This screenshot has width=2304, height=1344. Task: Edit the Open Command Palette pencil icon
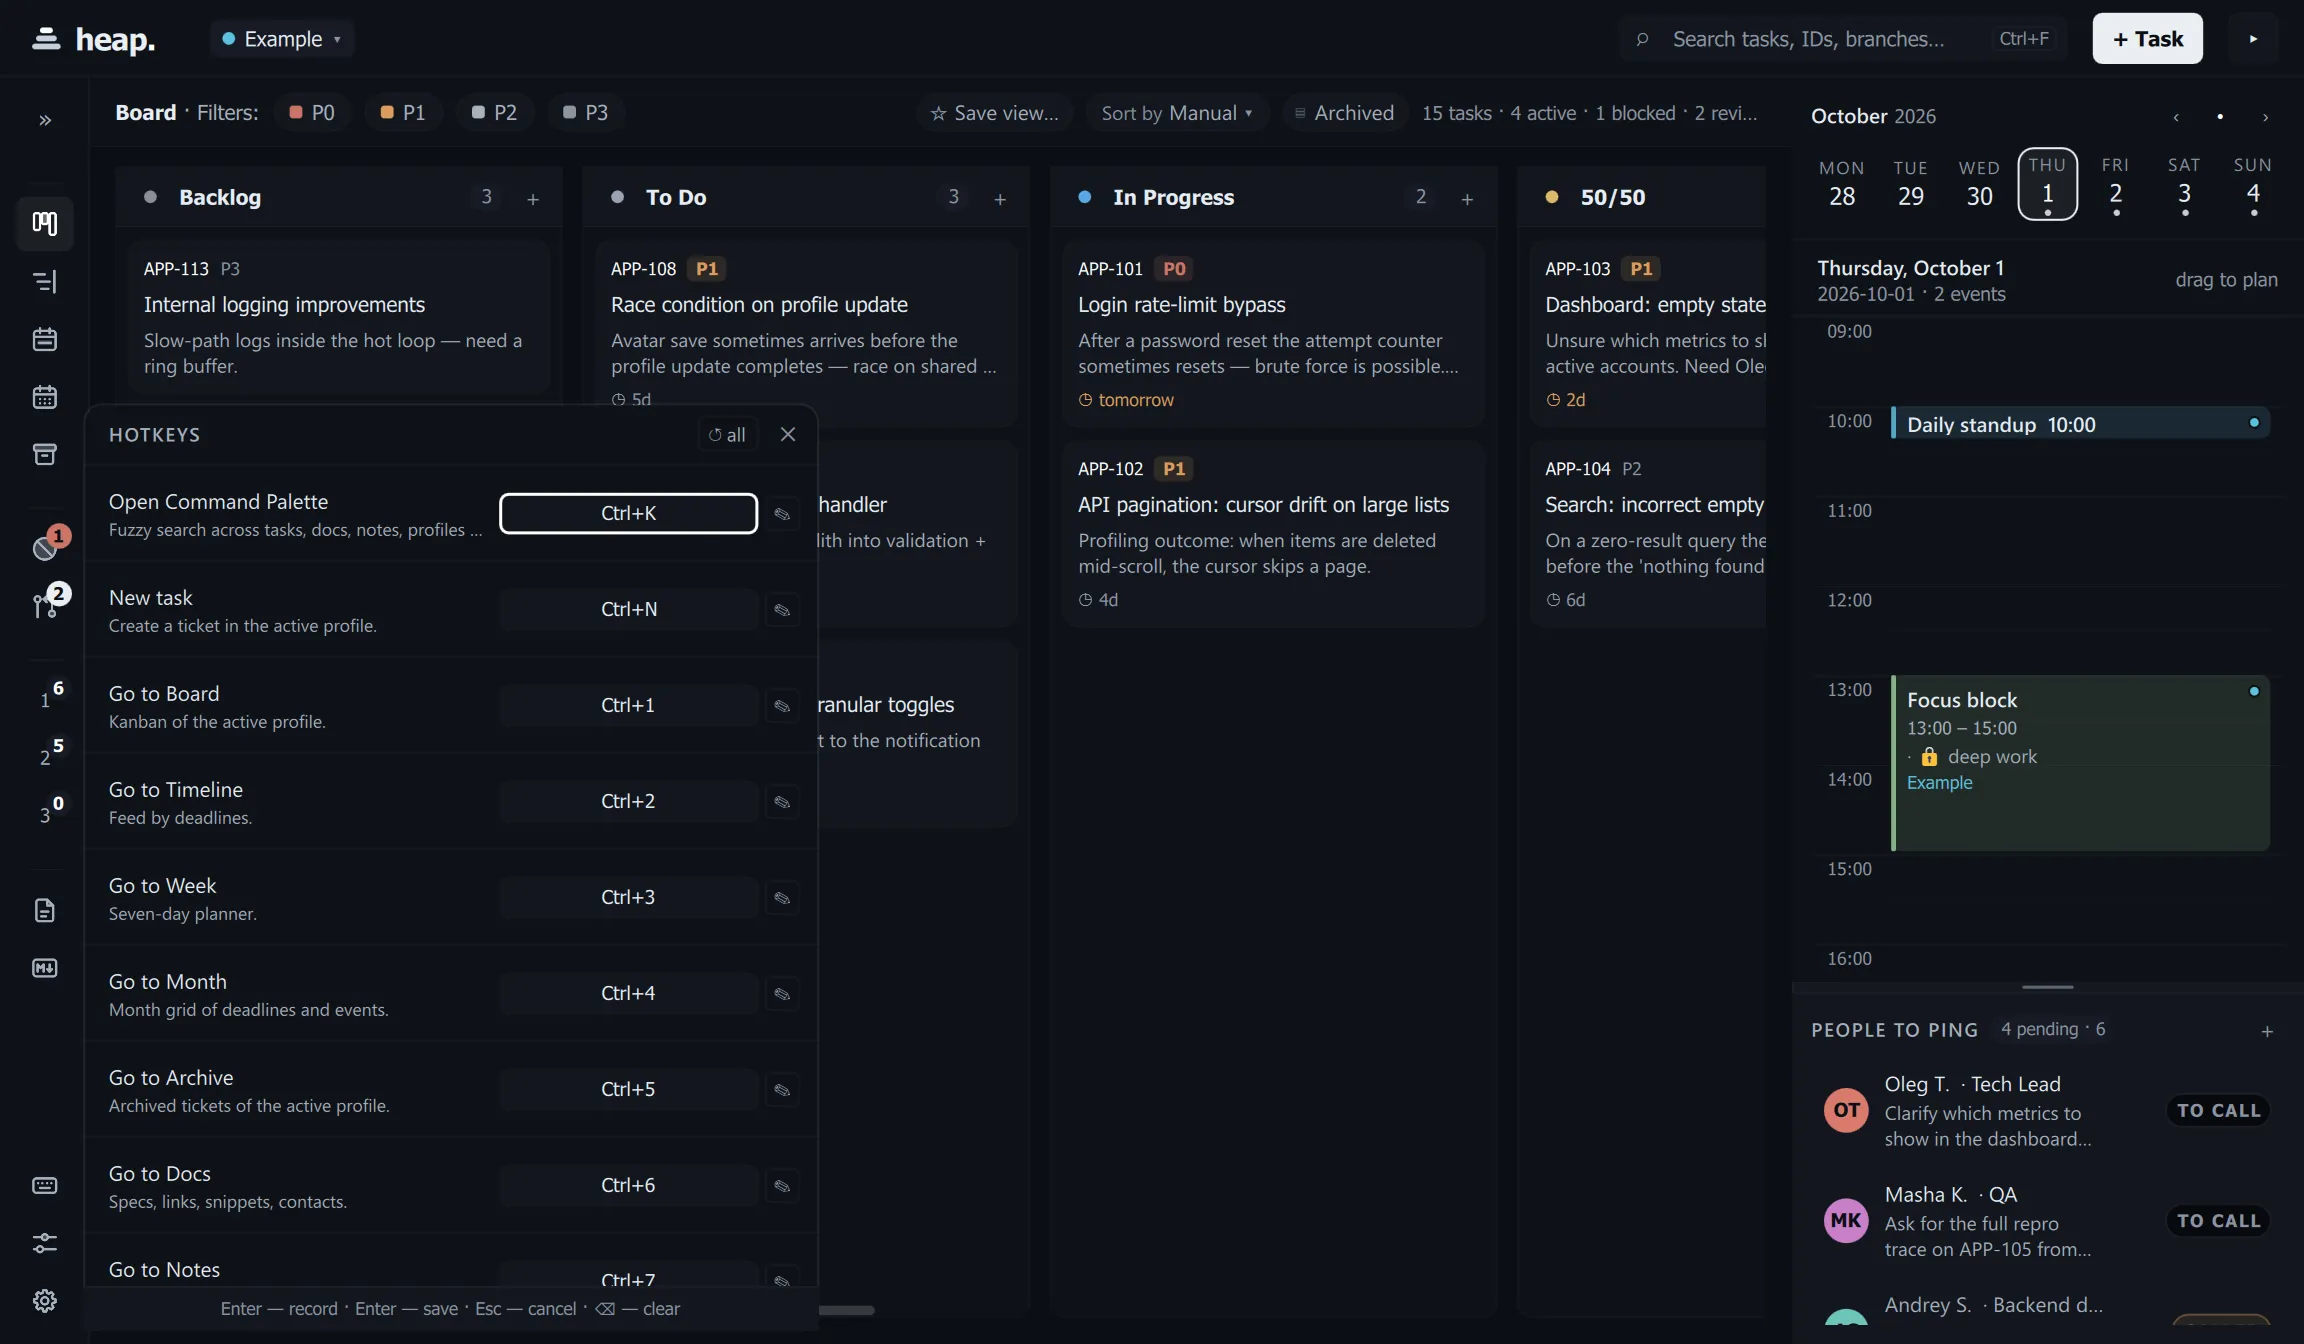(782, 514)
